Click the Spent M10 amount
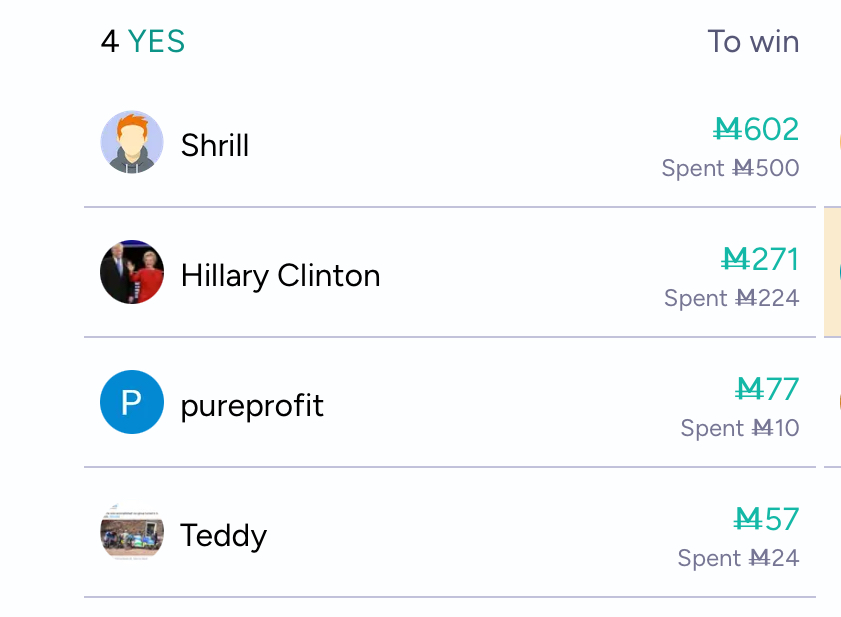Image resolution: width=841 pixels, height=617 pixels. point(740,428)
